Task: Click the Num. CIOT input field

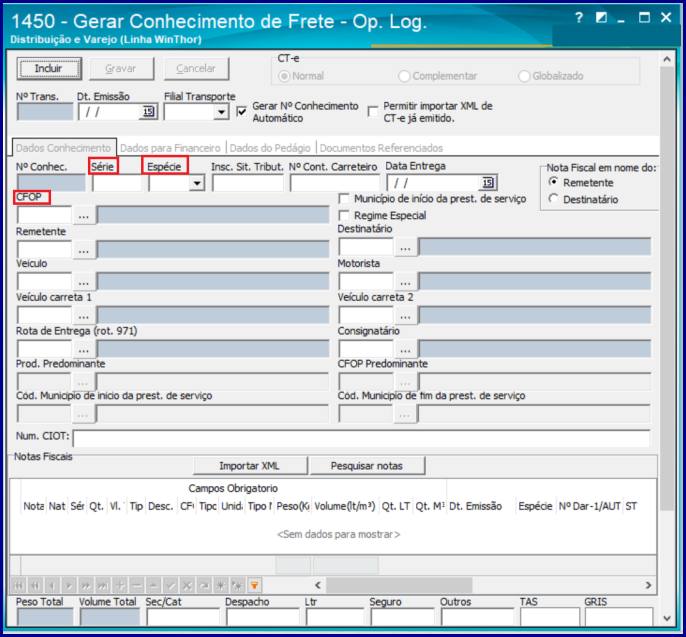Action: [x=361, y=438]
